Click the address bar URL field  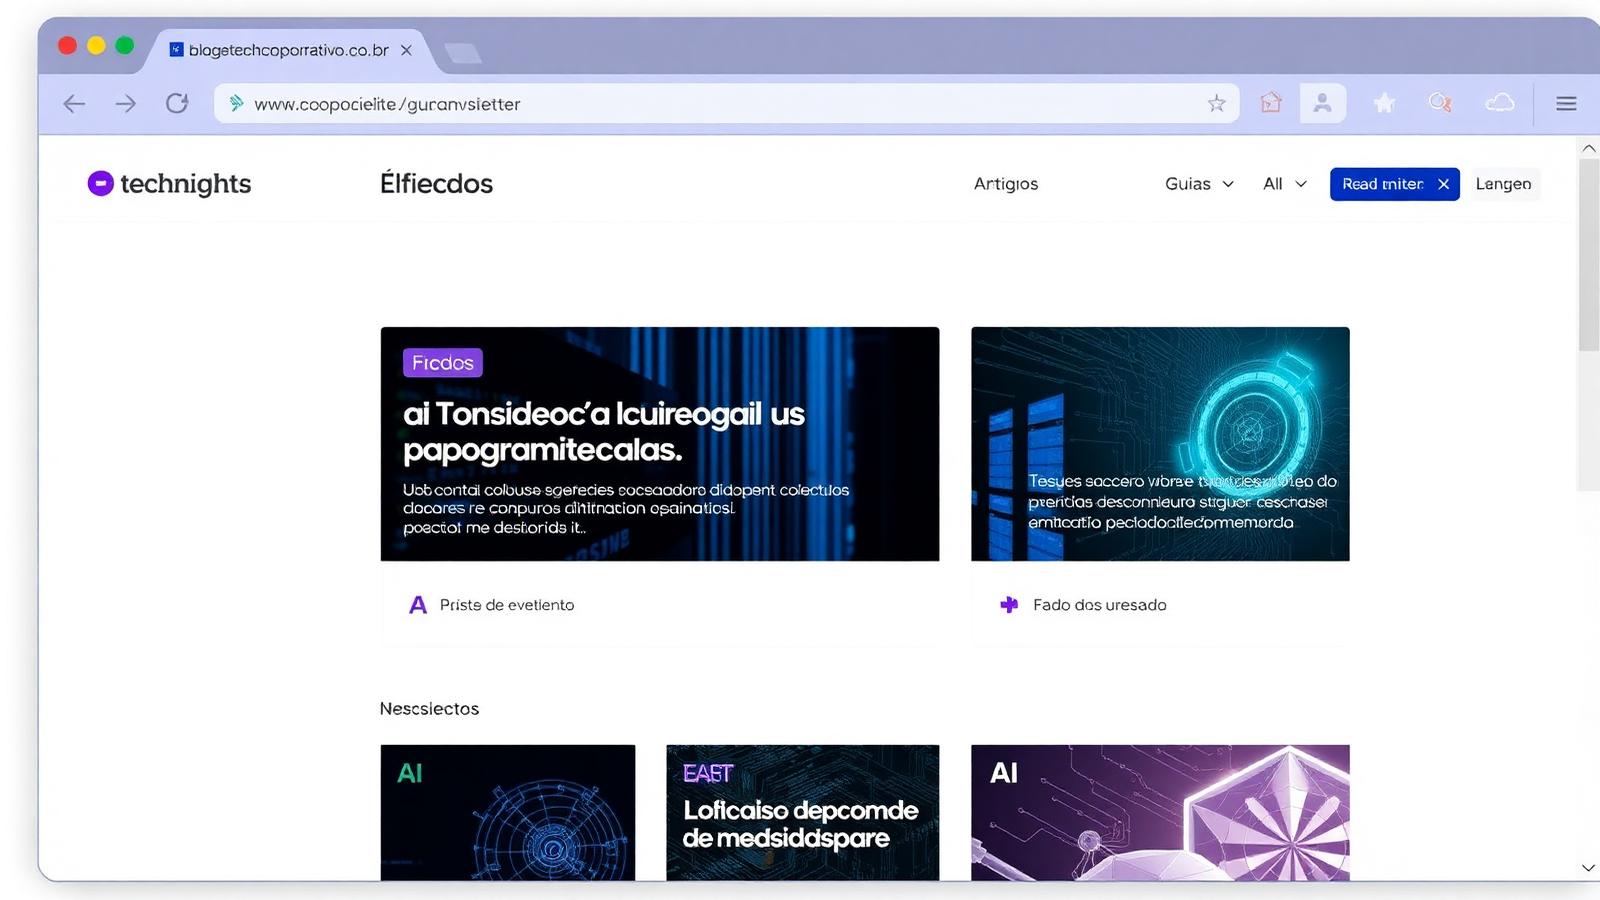(727, 103)
